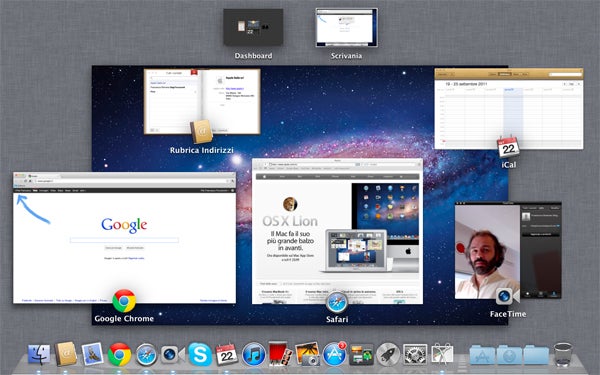Viewport: 600px width, 375px height.
Task: Click the red bookmark in Address Book window
Action: click(x=194, y=72)
